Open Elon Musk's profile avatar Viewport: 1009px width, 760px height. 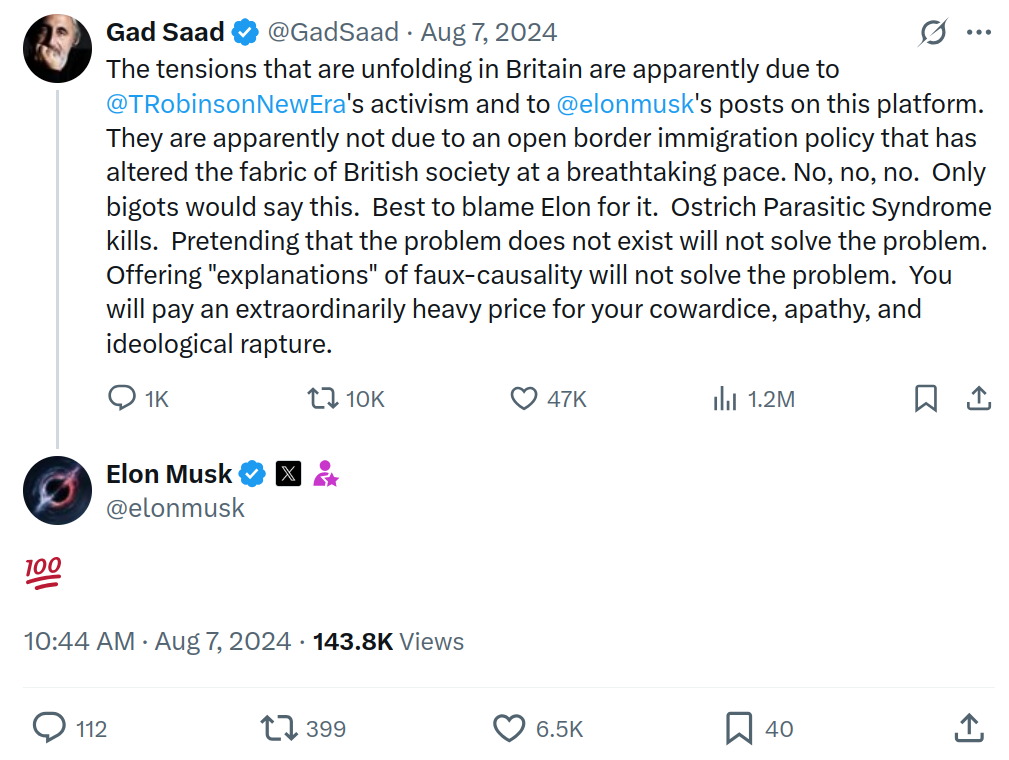click(x=57, y=490)
